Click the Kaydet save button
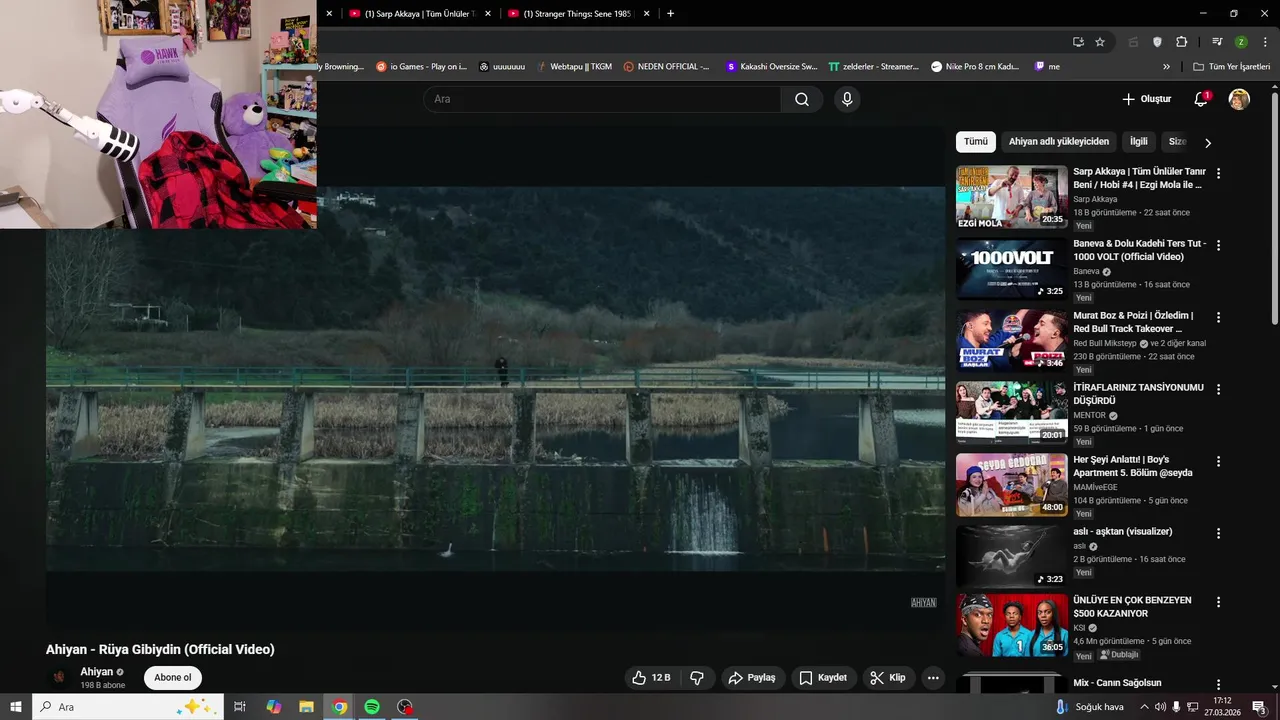1280x720 pixels. [x=824, y=678]
